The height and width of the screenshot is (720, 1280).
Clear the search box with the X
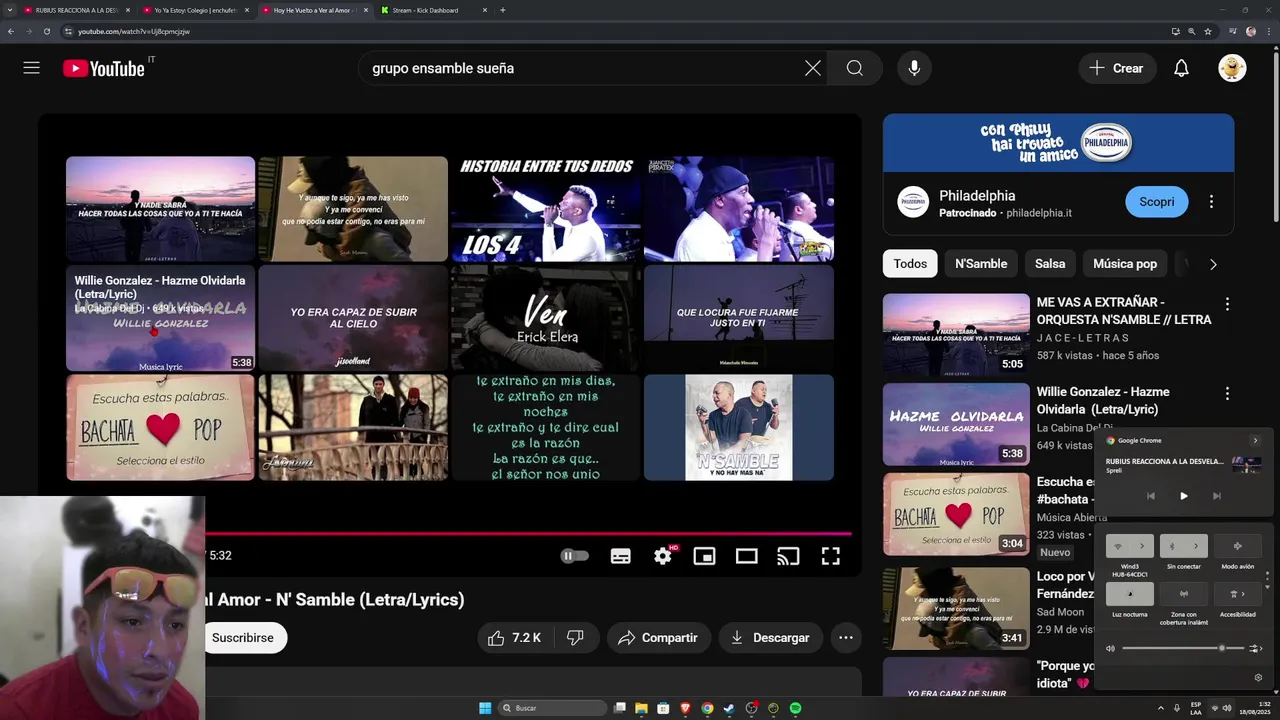813,68
